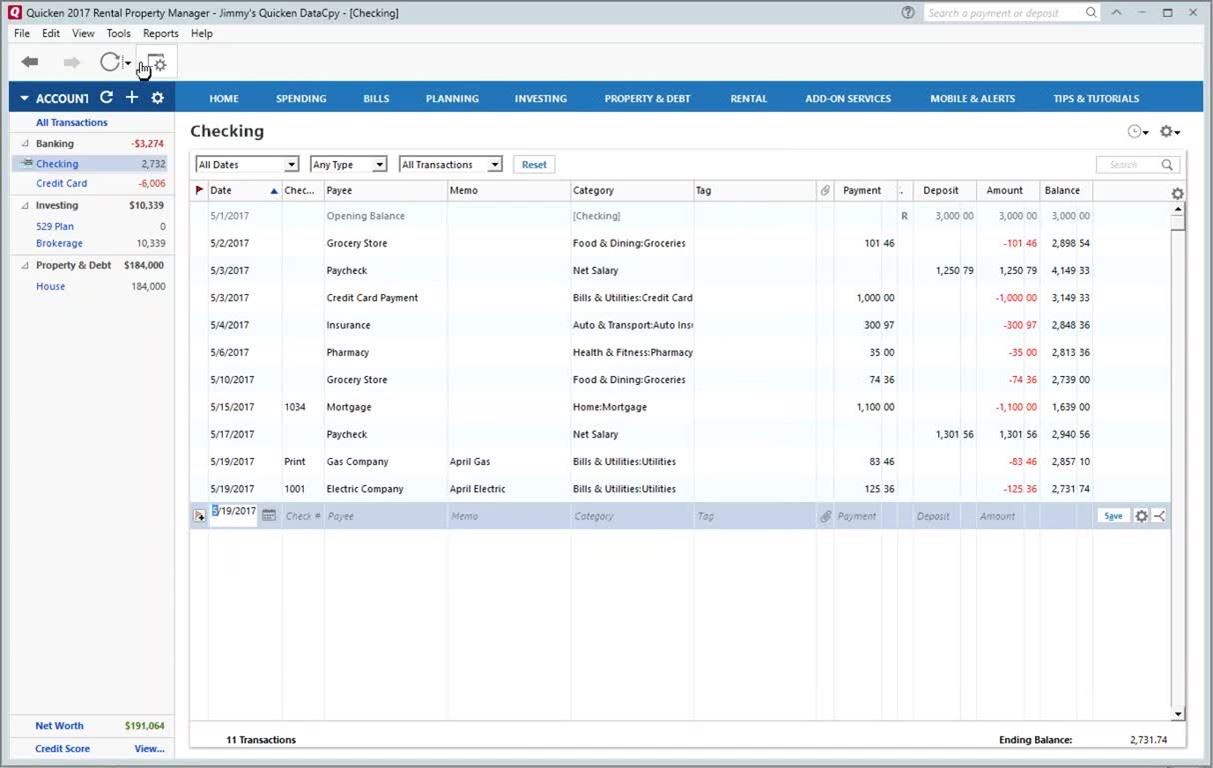
Task: Open the All Dates filter dropdown
Action: 247,165
